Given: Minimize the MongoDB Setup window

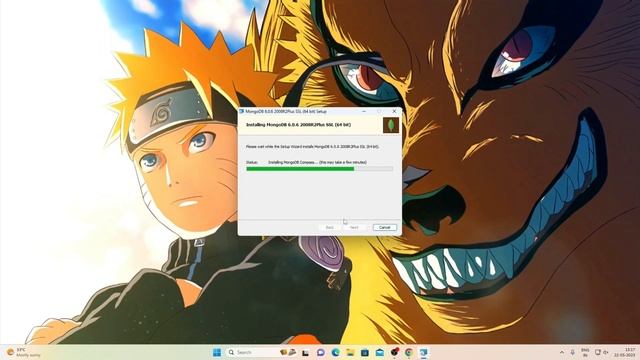Looking at the screenshot, I should (364, 111).
